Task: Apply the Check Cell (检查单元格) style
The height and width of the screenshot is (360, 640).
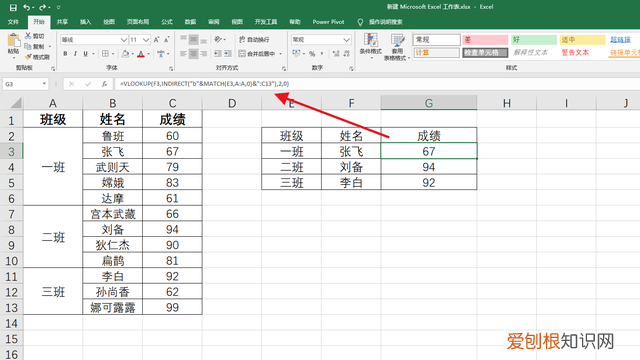Action: point(485,53)
